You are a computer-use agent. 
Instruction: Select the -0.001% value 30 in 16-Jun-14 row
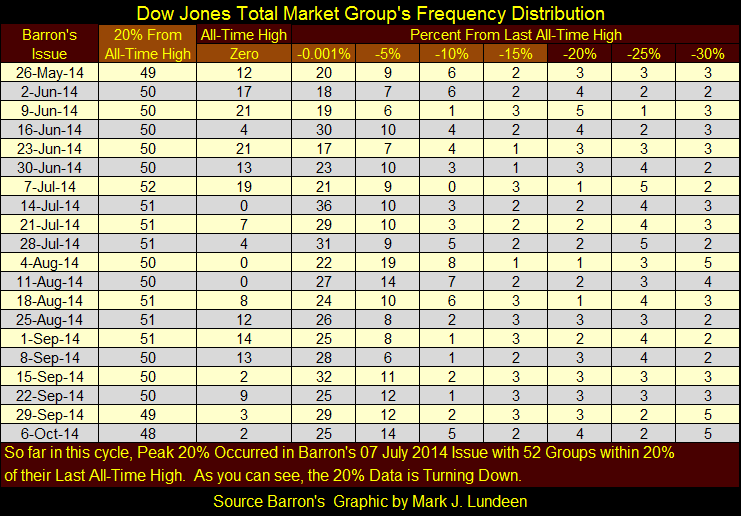[324, 129]
